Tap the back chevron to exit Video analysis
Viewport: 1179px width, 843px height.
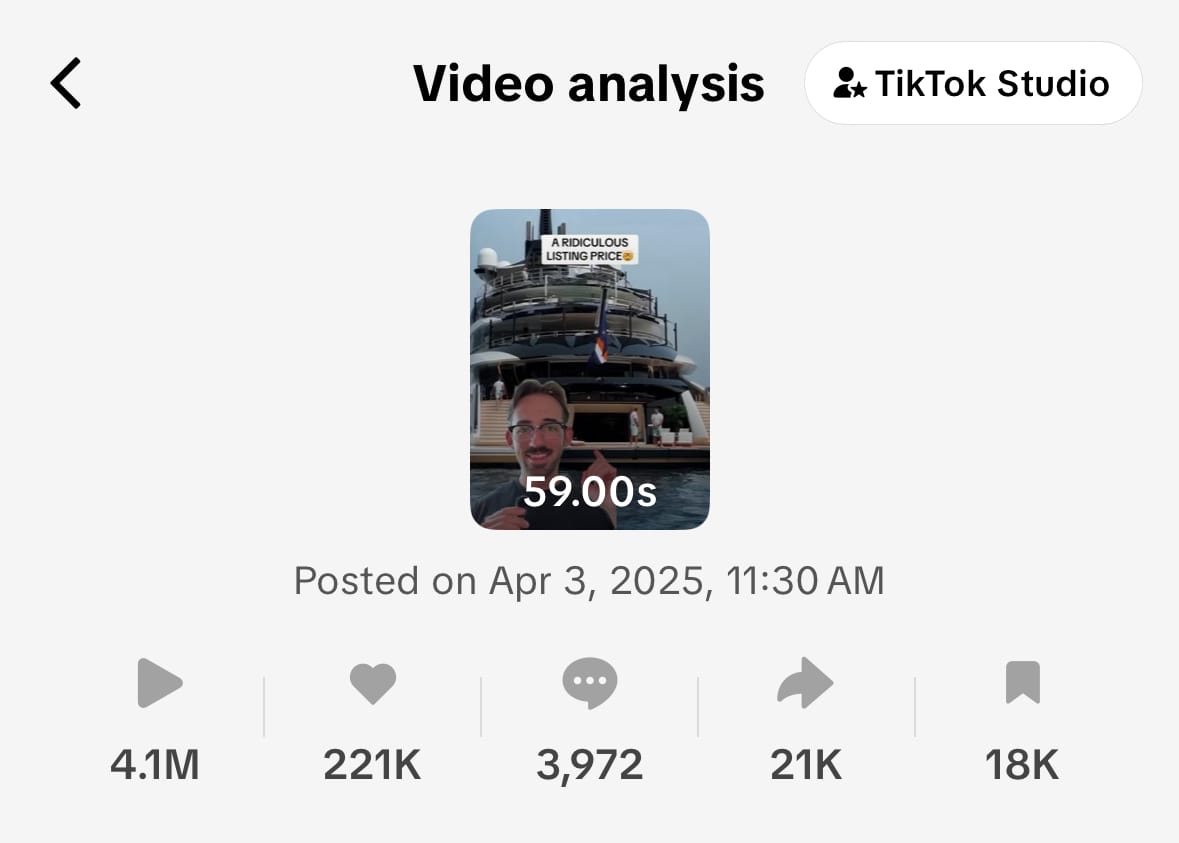click(65, 83)
